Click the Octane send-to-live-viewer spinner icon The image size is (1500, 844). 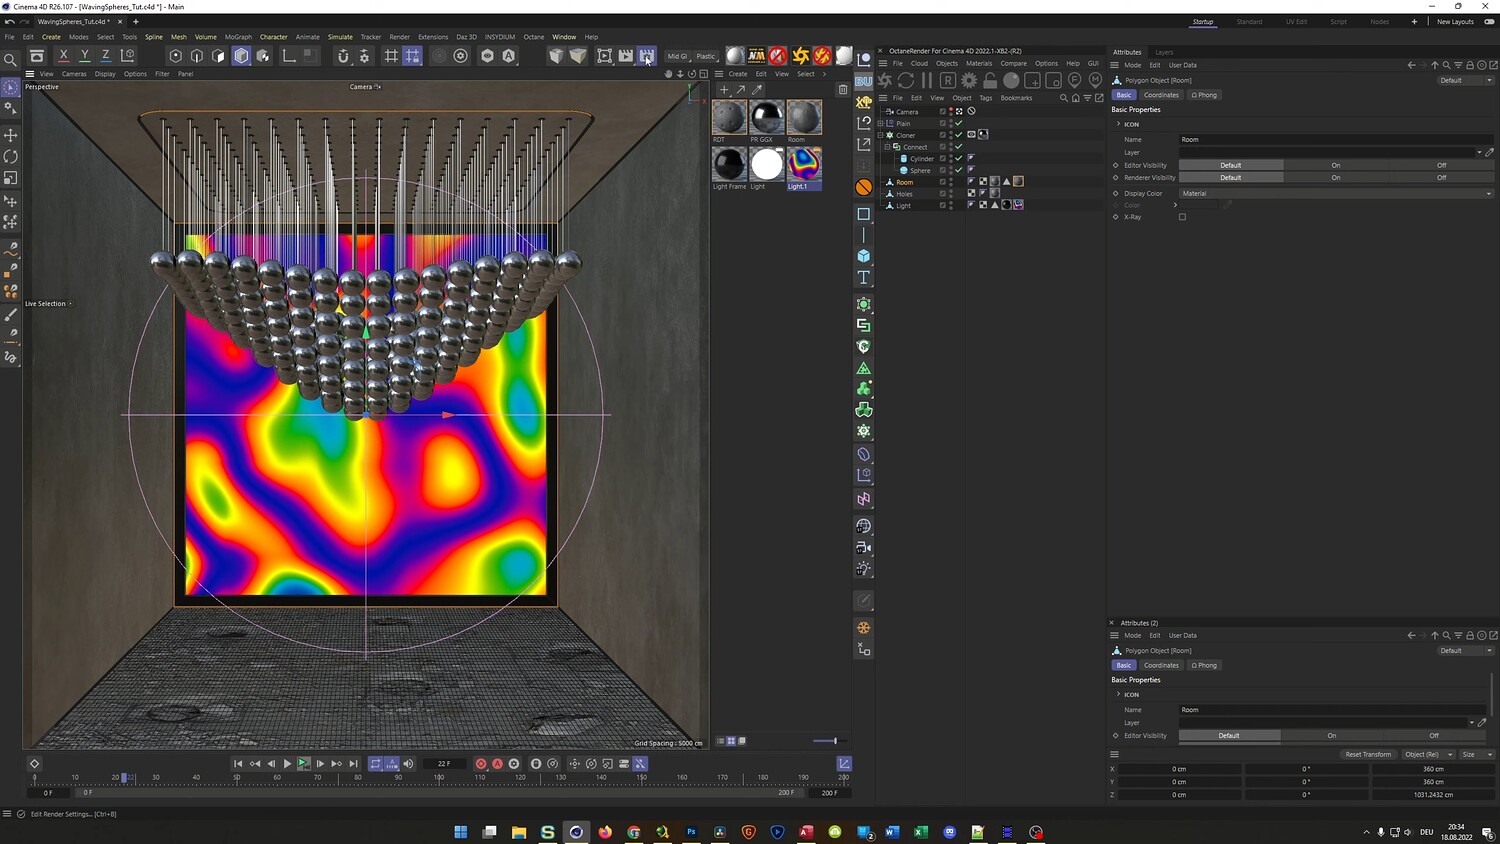point(884,80)
